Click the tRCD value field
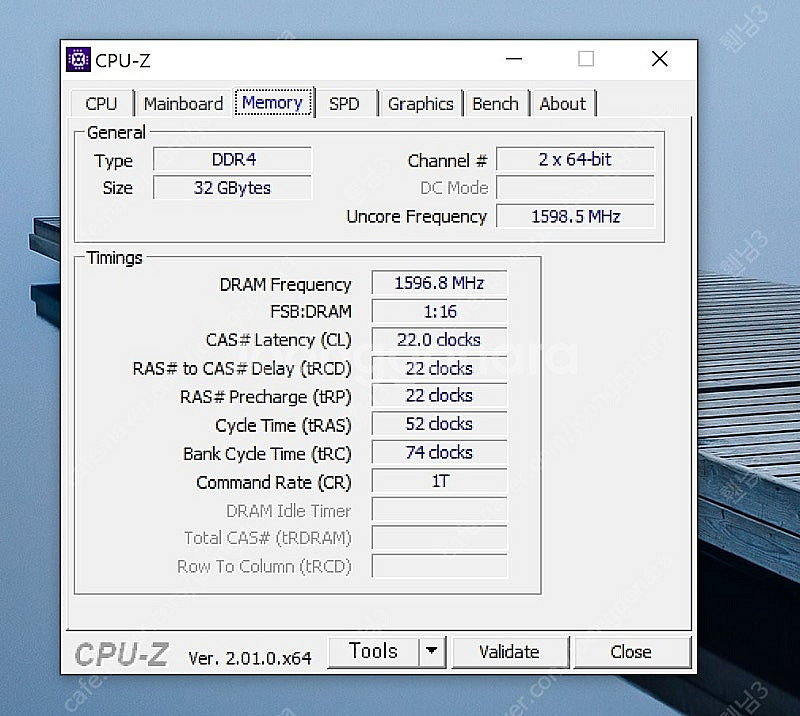The height and width of the screenshot is (716, 800). [439, 368]
